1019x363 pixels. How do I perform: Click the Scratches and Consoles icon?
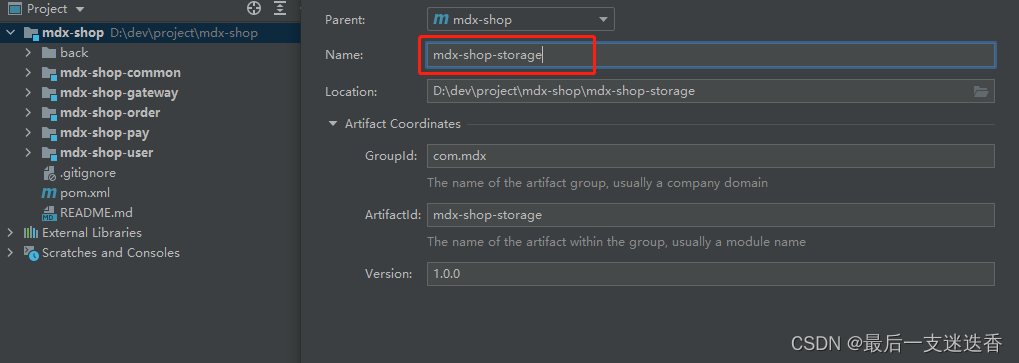(31, 253)
